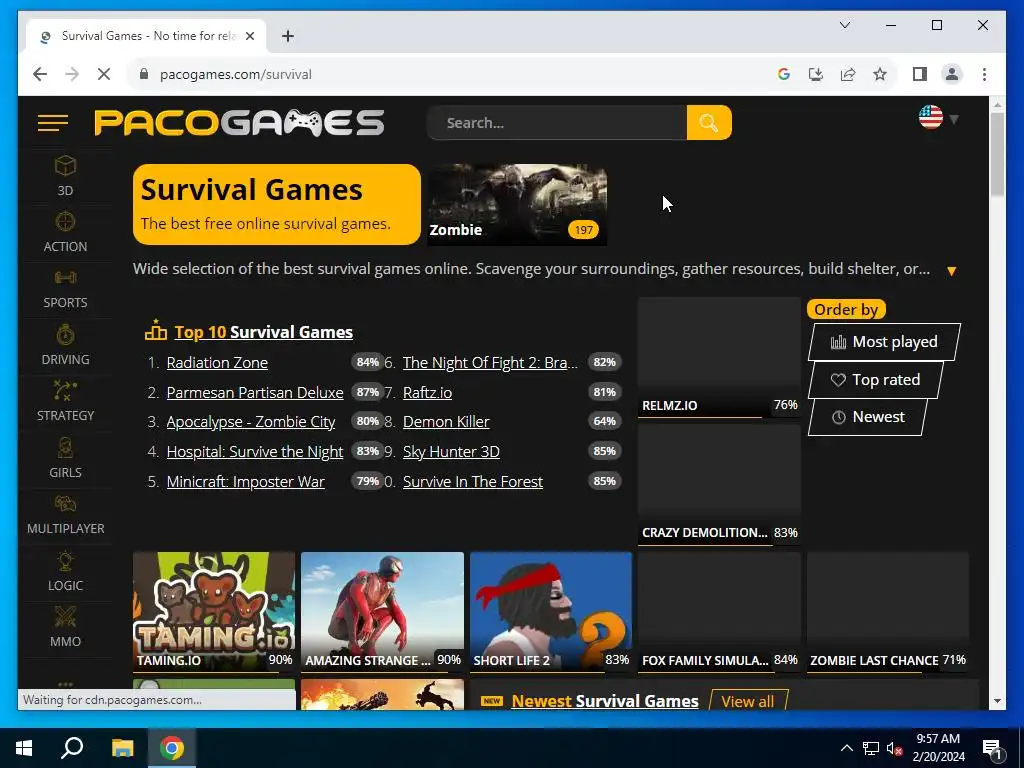Click the Pacogames logo
The image size is (1024, 768).
239,123
